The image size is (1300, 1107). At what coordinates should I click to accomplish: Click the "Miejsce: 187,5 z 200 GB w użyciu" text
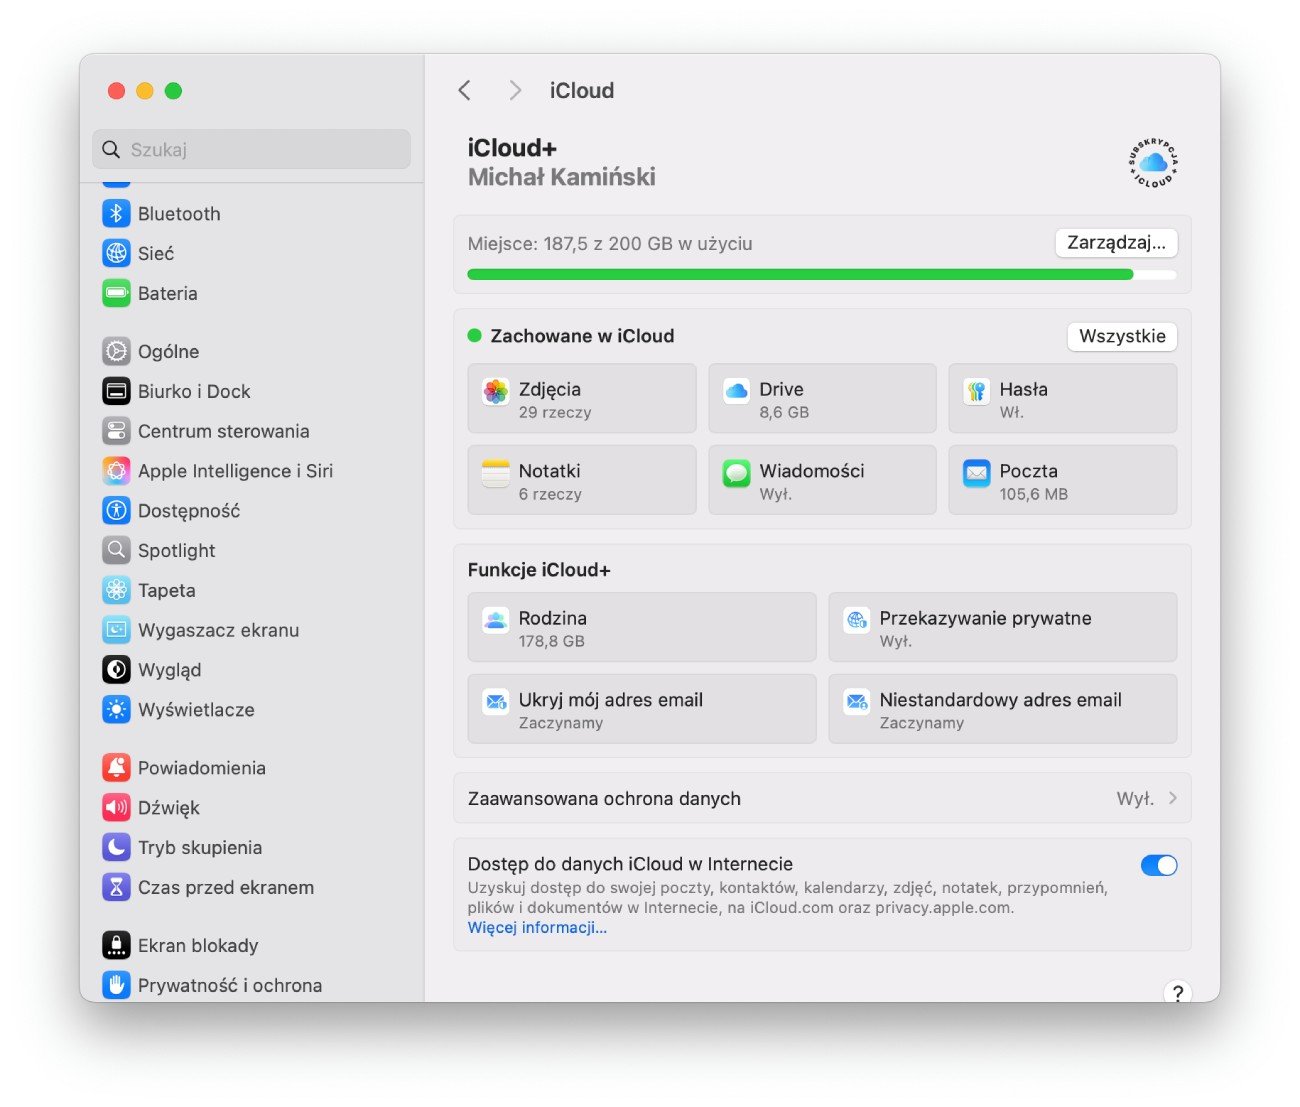[610, 243]
